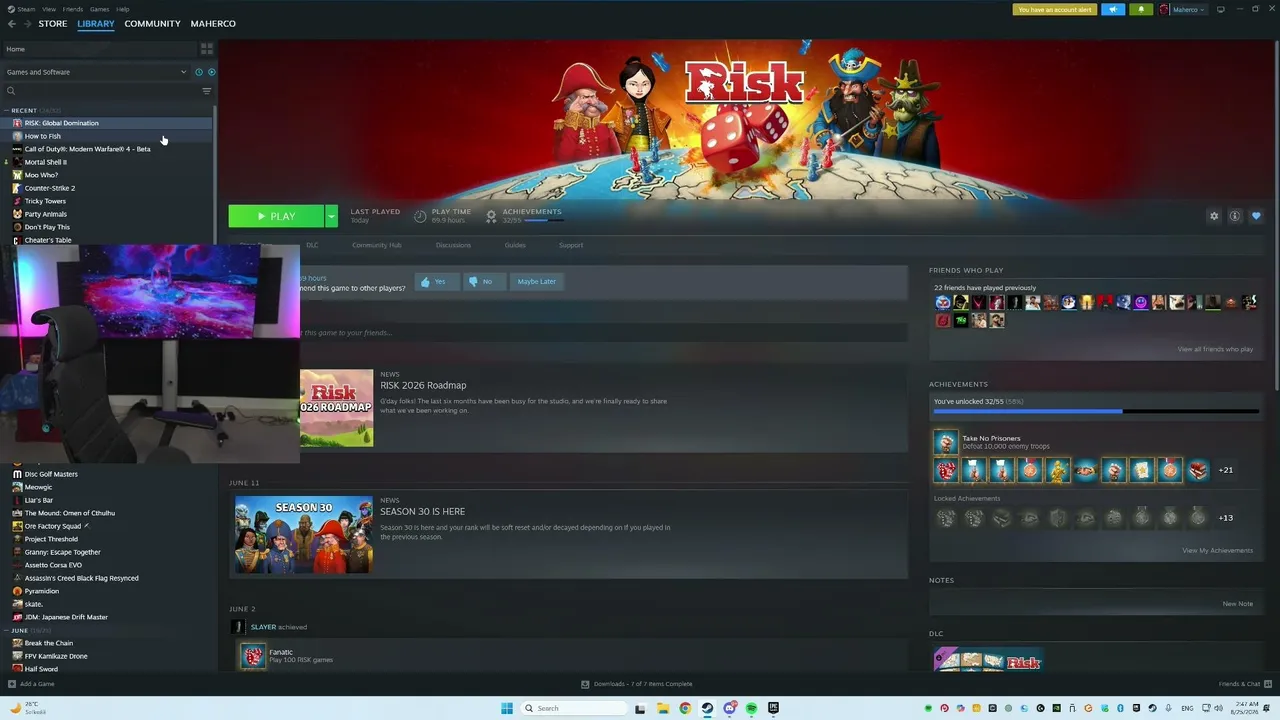
Task: Go to the COMMUNITY tab
Action: coord(153,24)
